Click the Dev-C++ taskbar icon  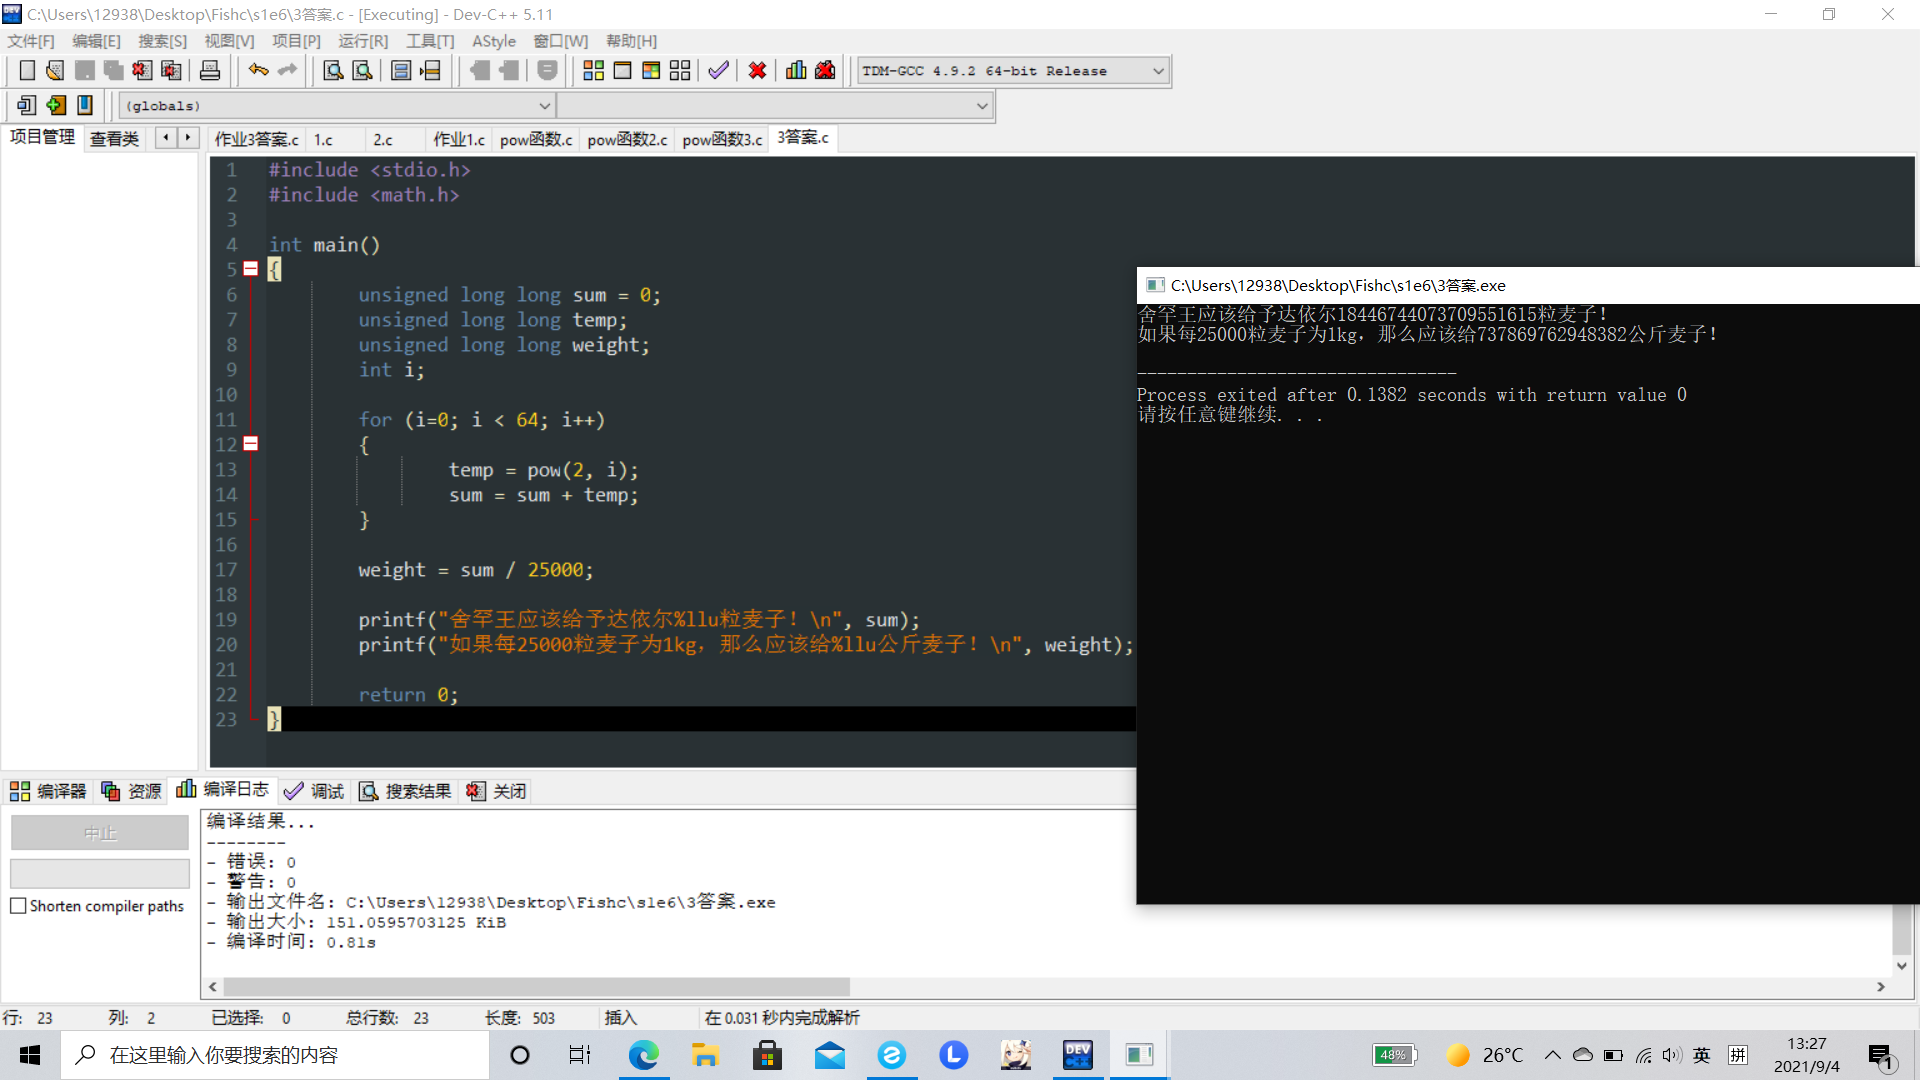coord(1078,1055)
